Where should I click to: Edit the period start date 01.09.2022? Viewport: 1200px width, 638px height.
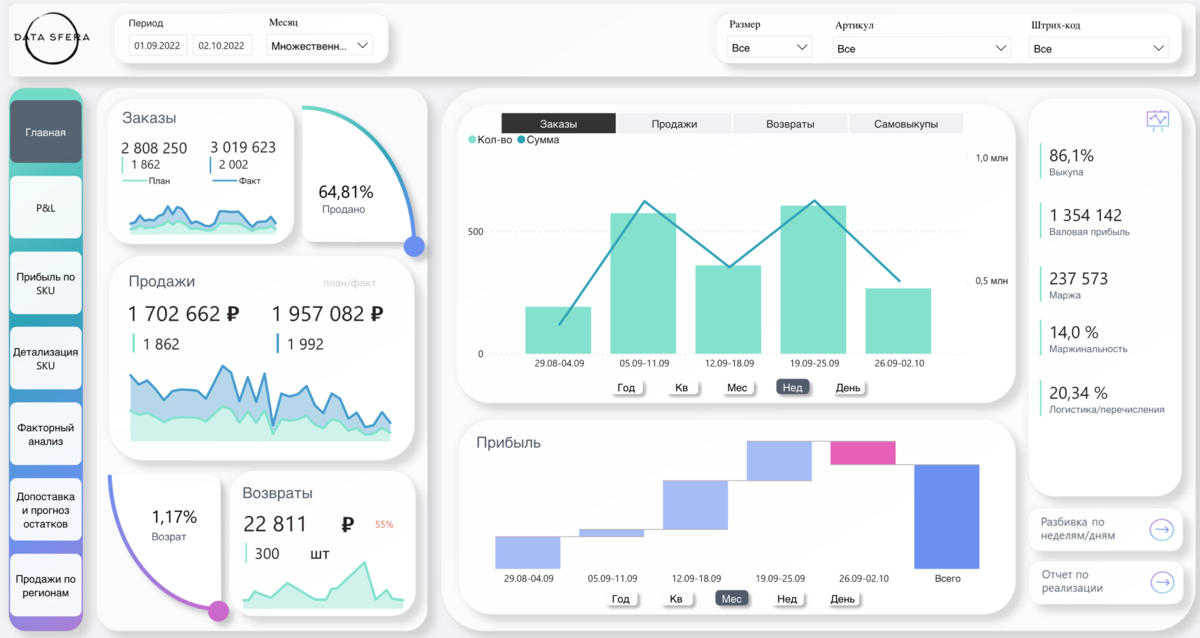point(159,45)
